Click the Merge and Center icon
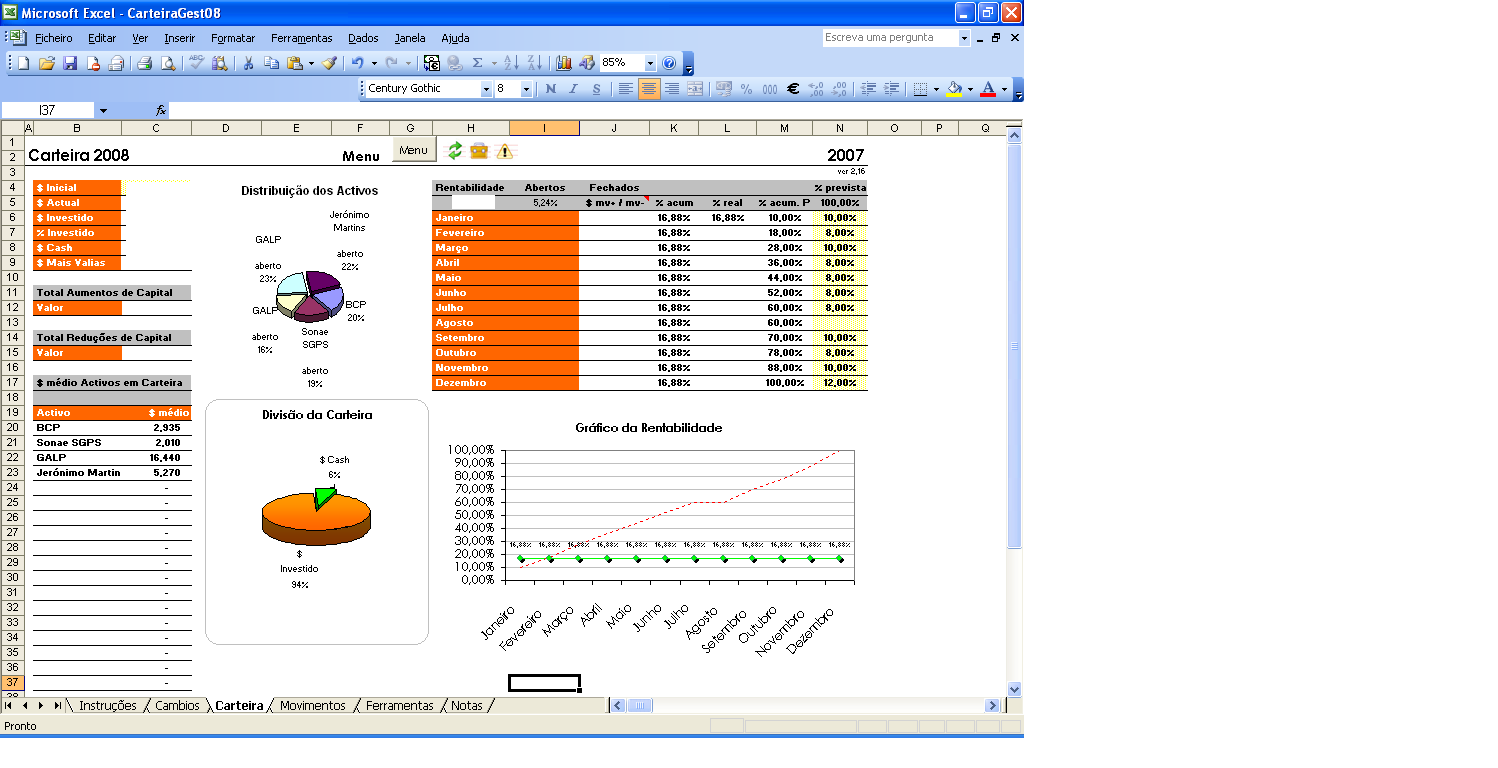Viewport: 1498px width, 768px height. 694,89
